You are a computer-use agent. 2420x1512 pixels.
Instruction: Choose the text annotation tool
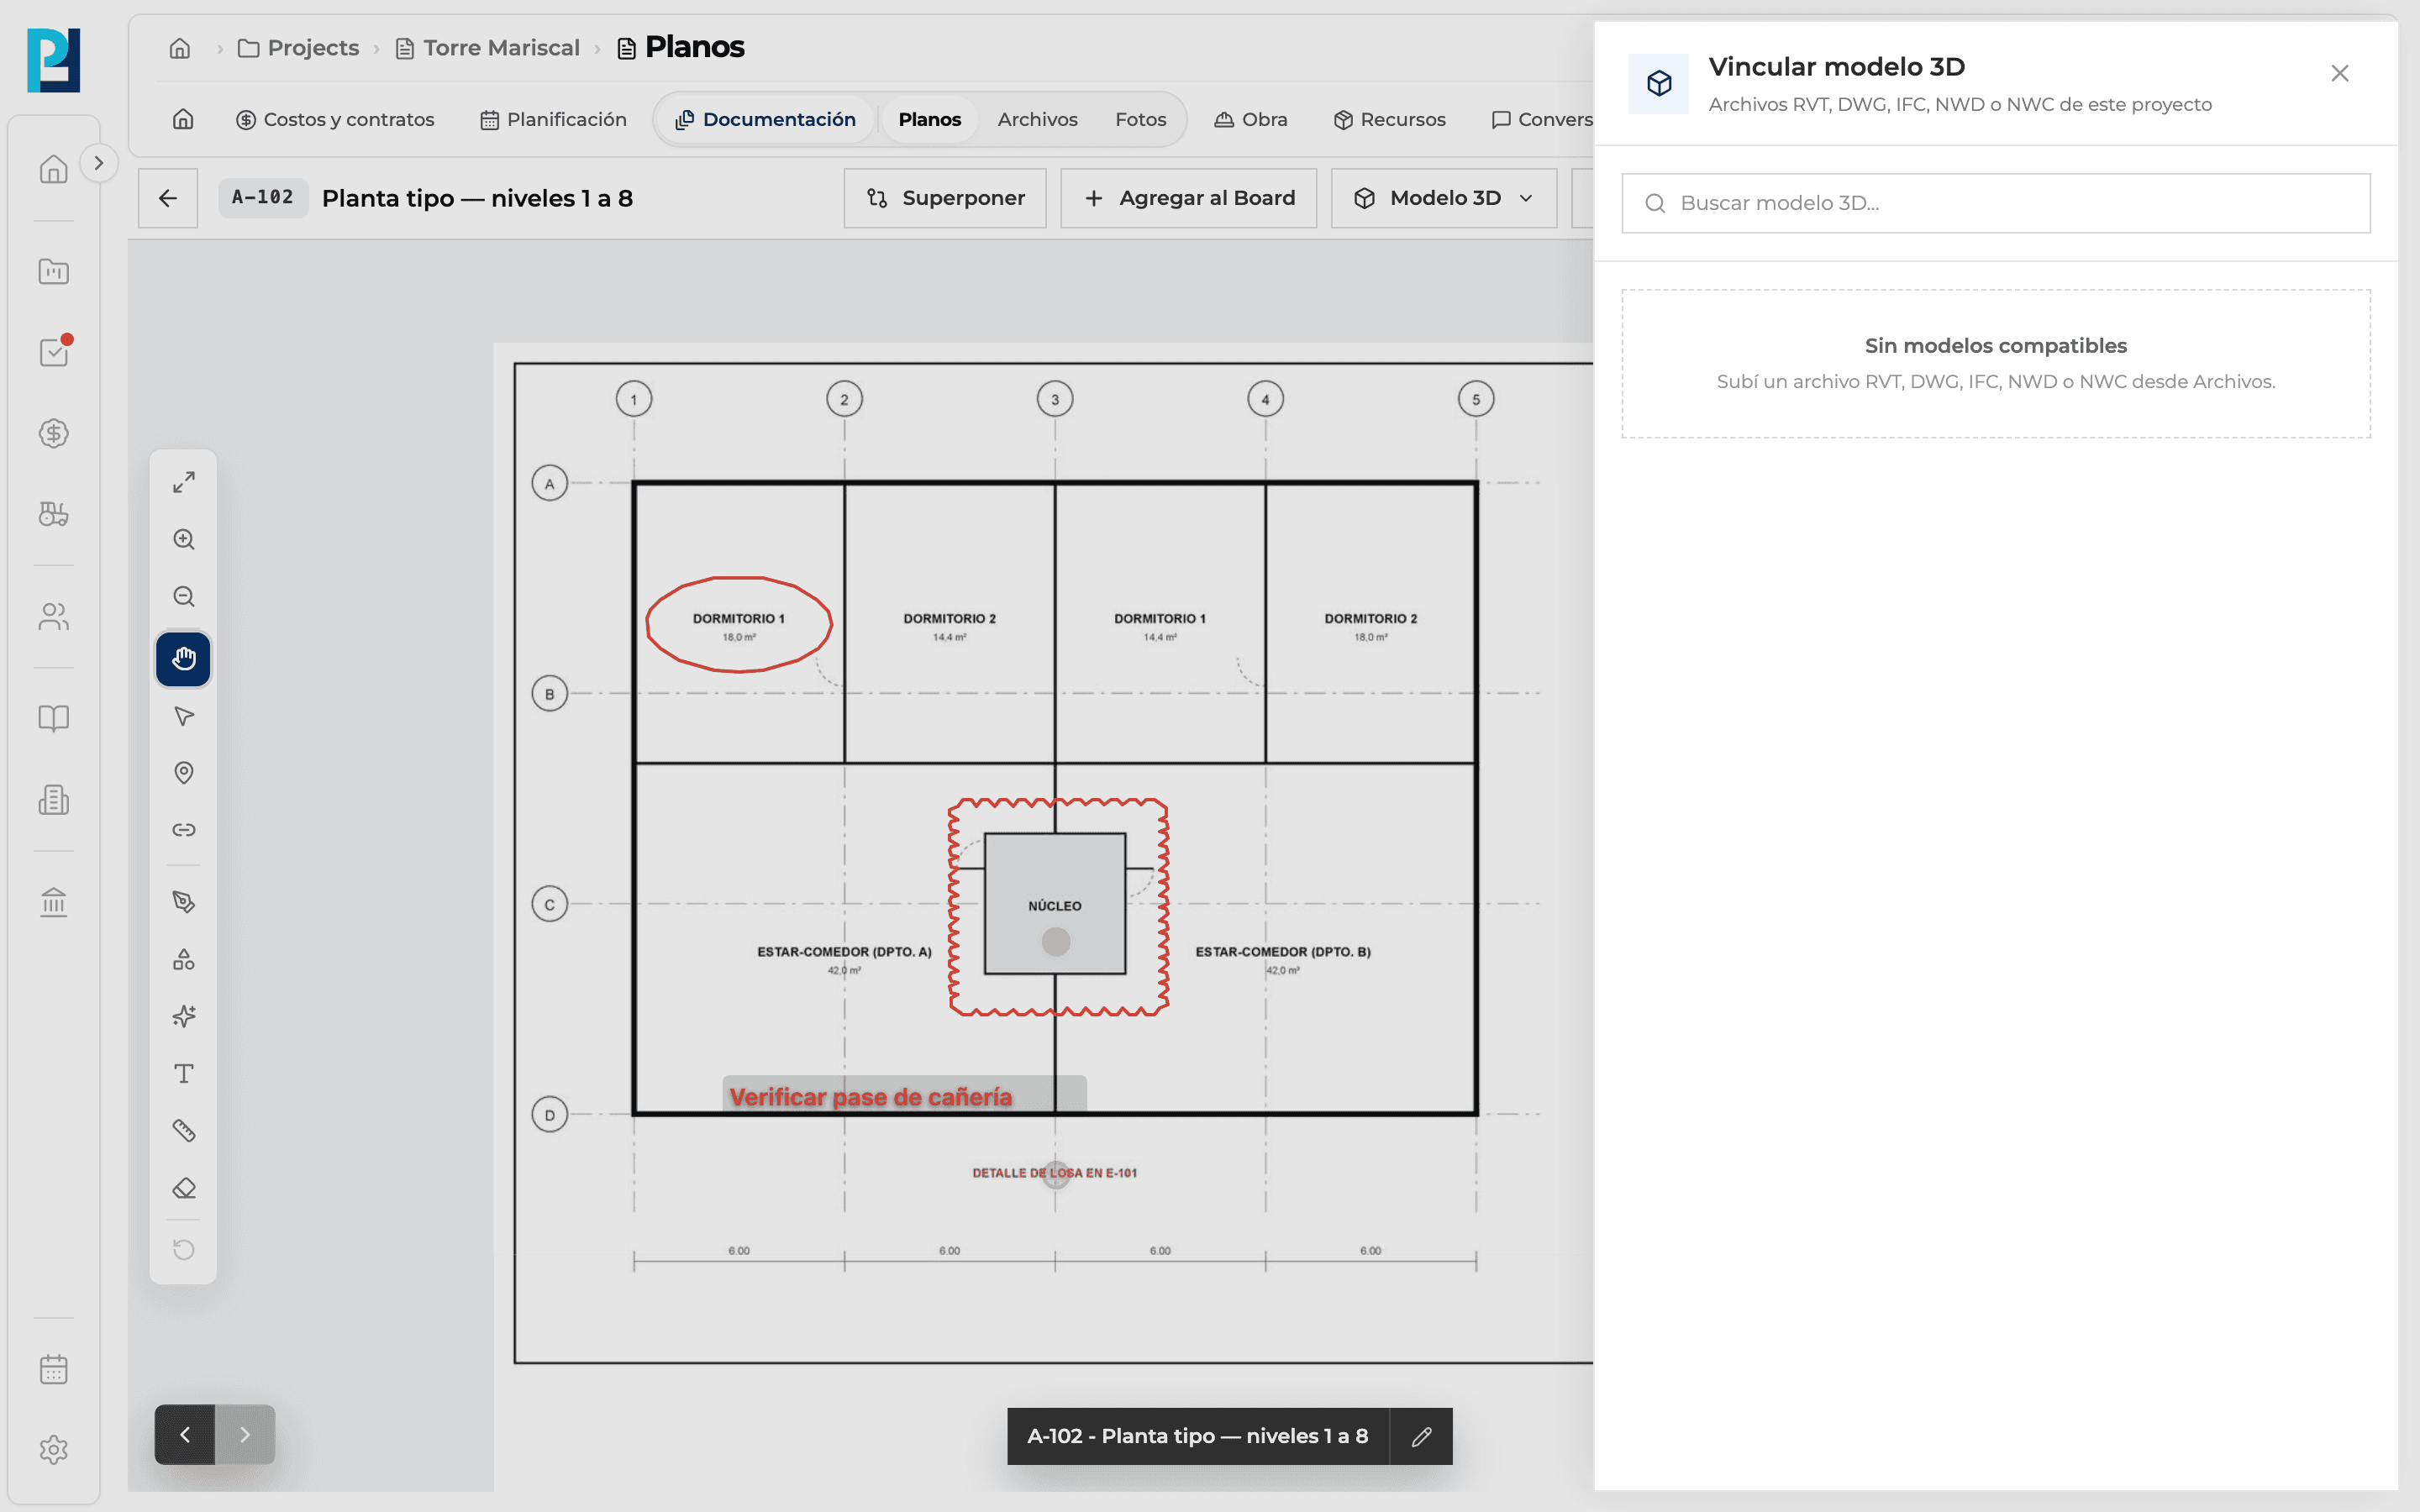point(183,1074)
